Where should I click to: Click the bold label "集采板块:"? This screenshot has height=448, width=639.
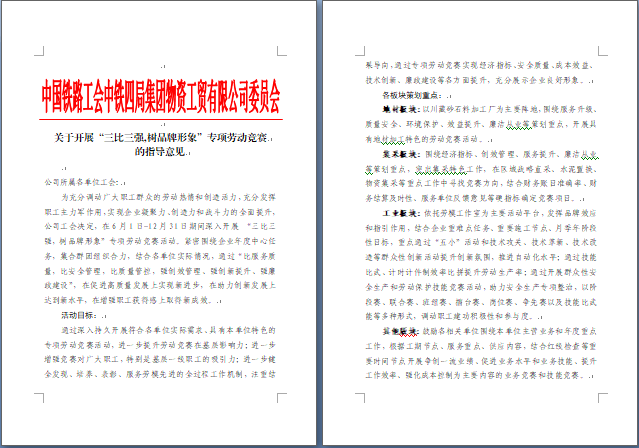tap(401, 154)
